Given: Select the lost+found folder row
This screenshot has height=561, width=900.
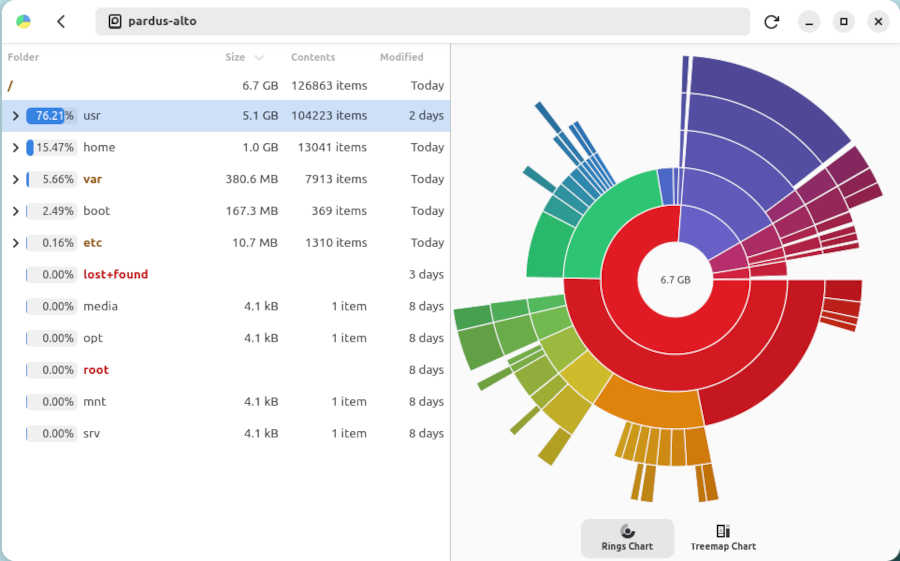Looking at the screenshot, I should click(115, 275).
